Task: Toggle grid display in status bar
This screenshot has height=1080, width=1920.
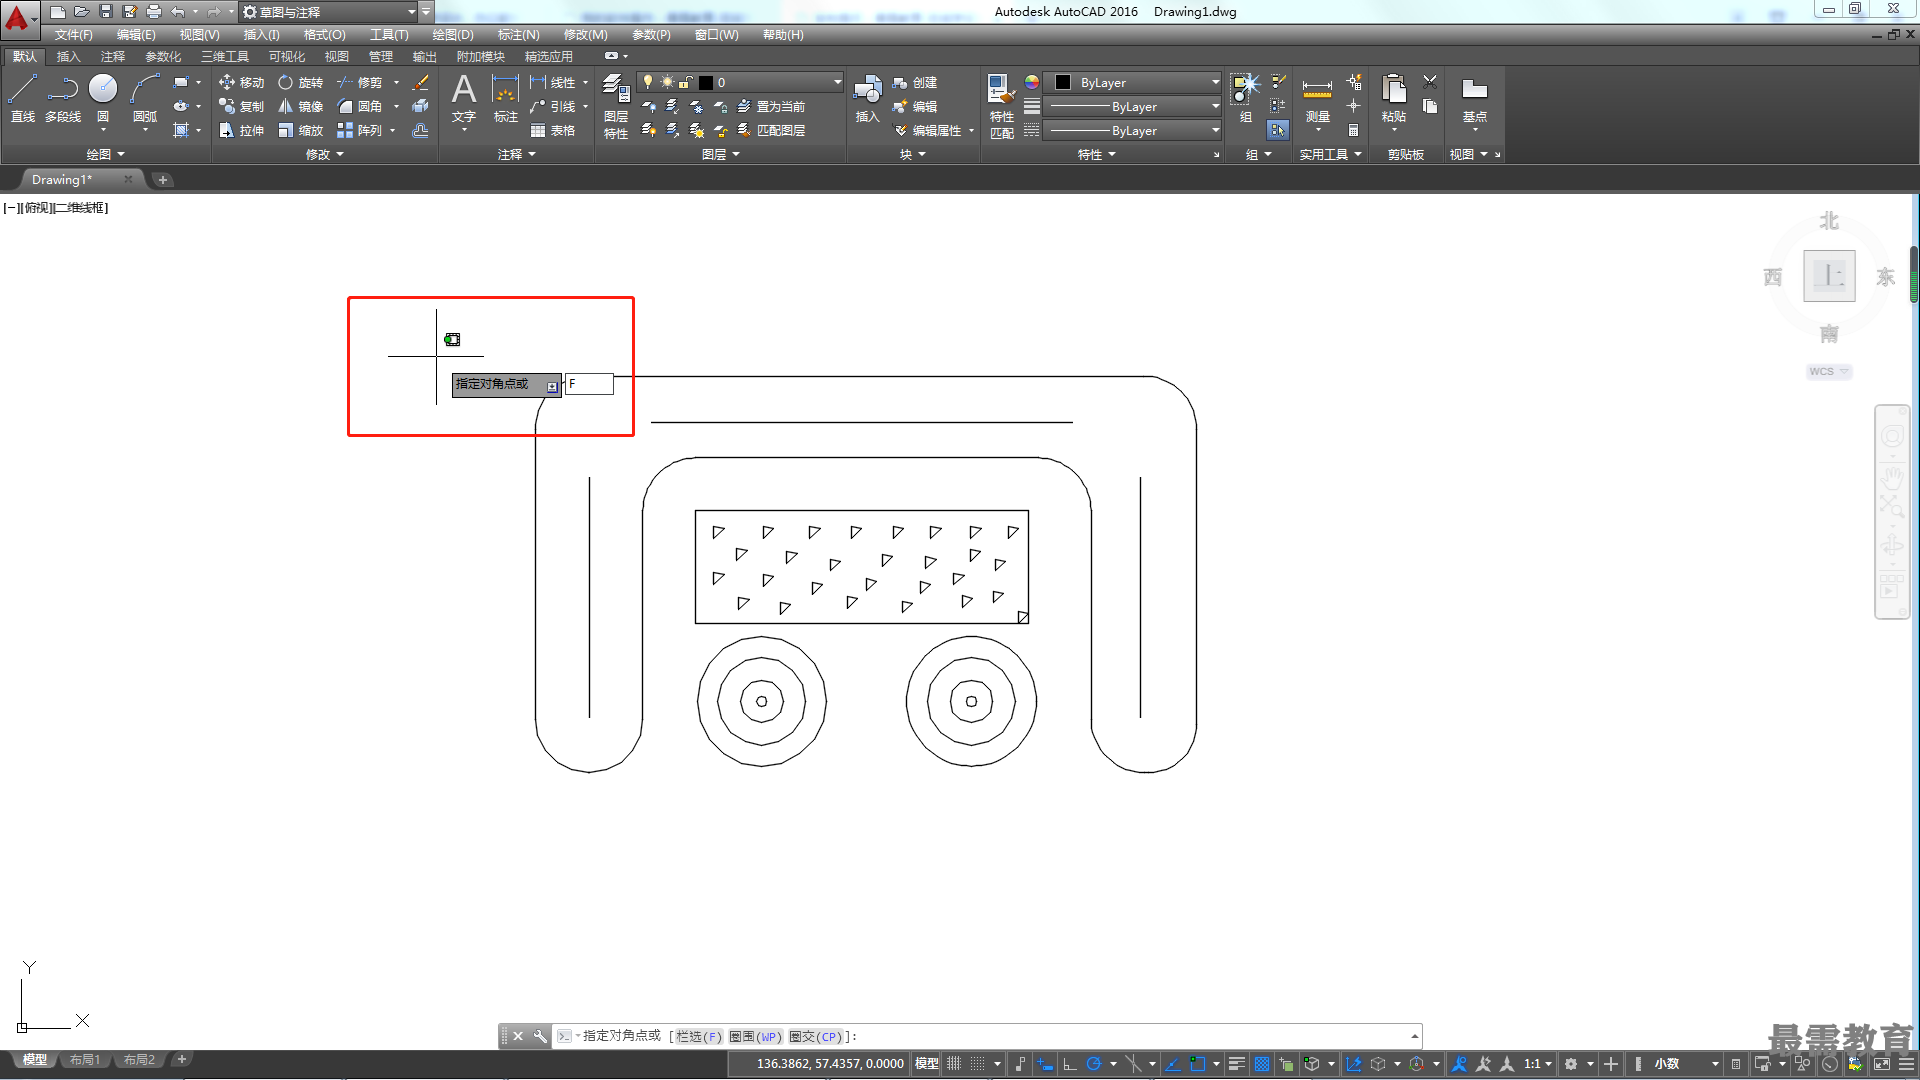Action: [x=954, y=1064]
